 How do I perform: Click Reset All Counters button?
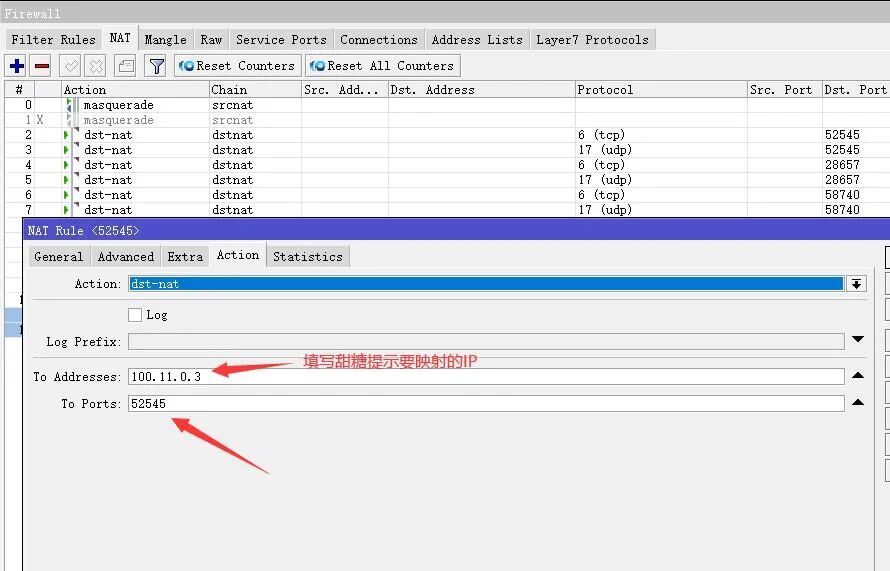point(382,66)
